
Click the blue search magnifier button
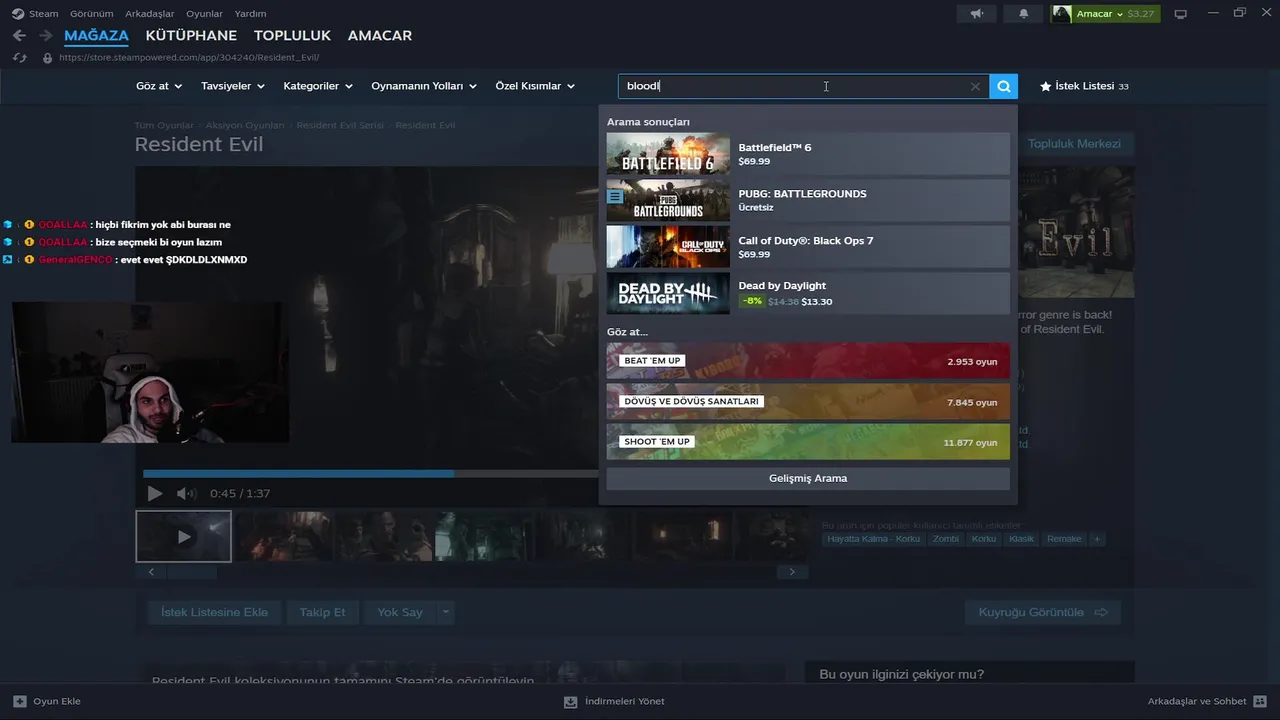1003,86
